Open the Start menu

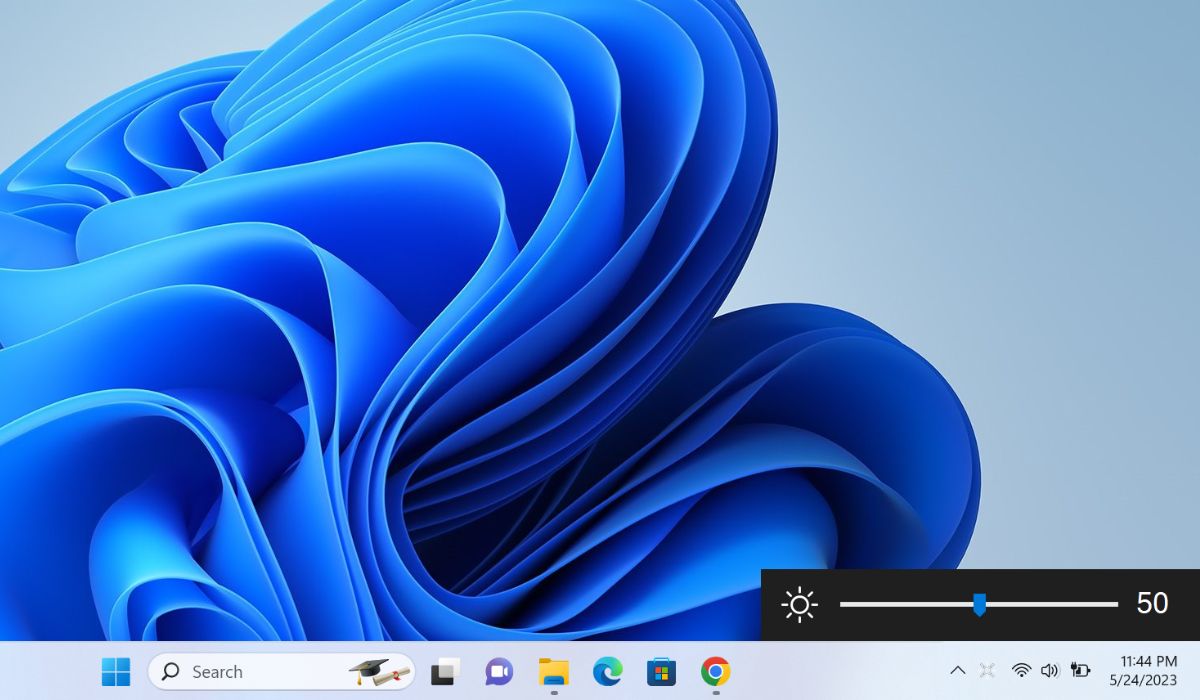119,671
